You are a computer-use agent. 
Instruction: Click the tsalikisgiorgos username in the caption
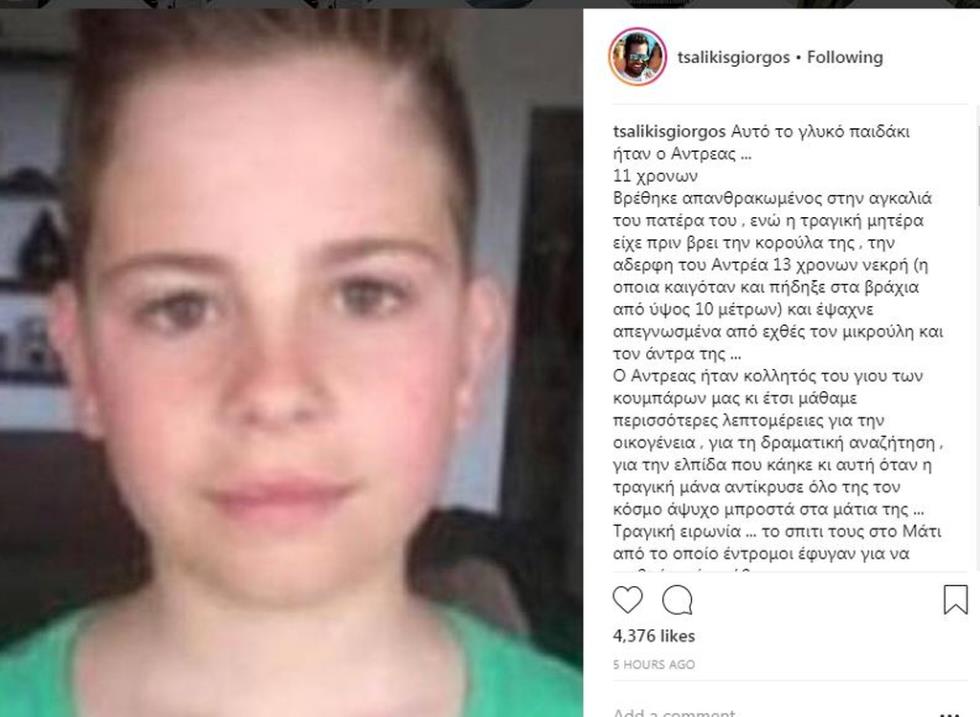pyautogui.click(x=669, y=132)
